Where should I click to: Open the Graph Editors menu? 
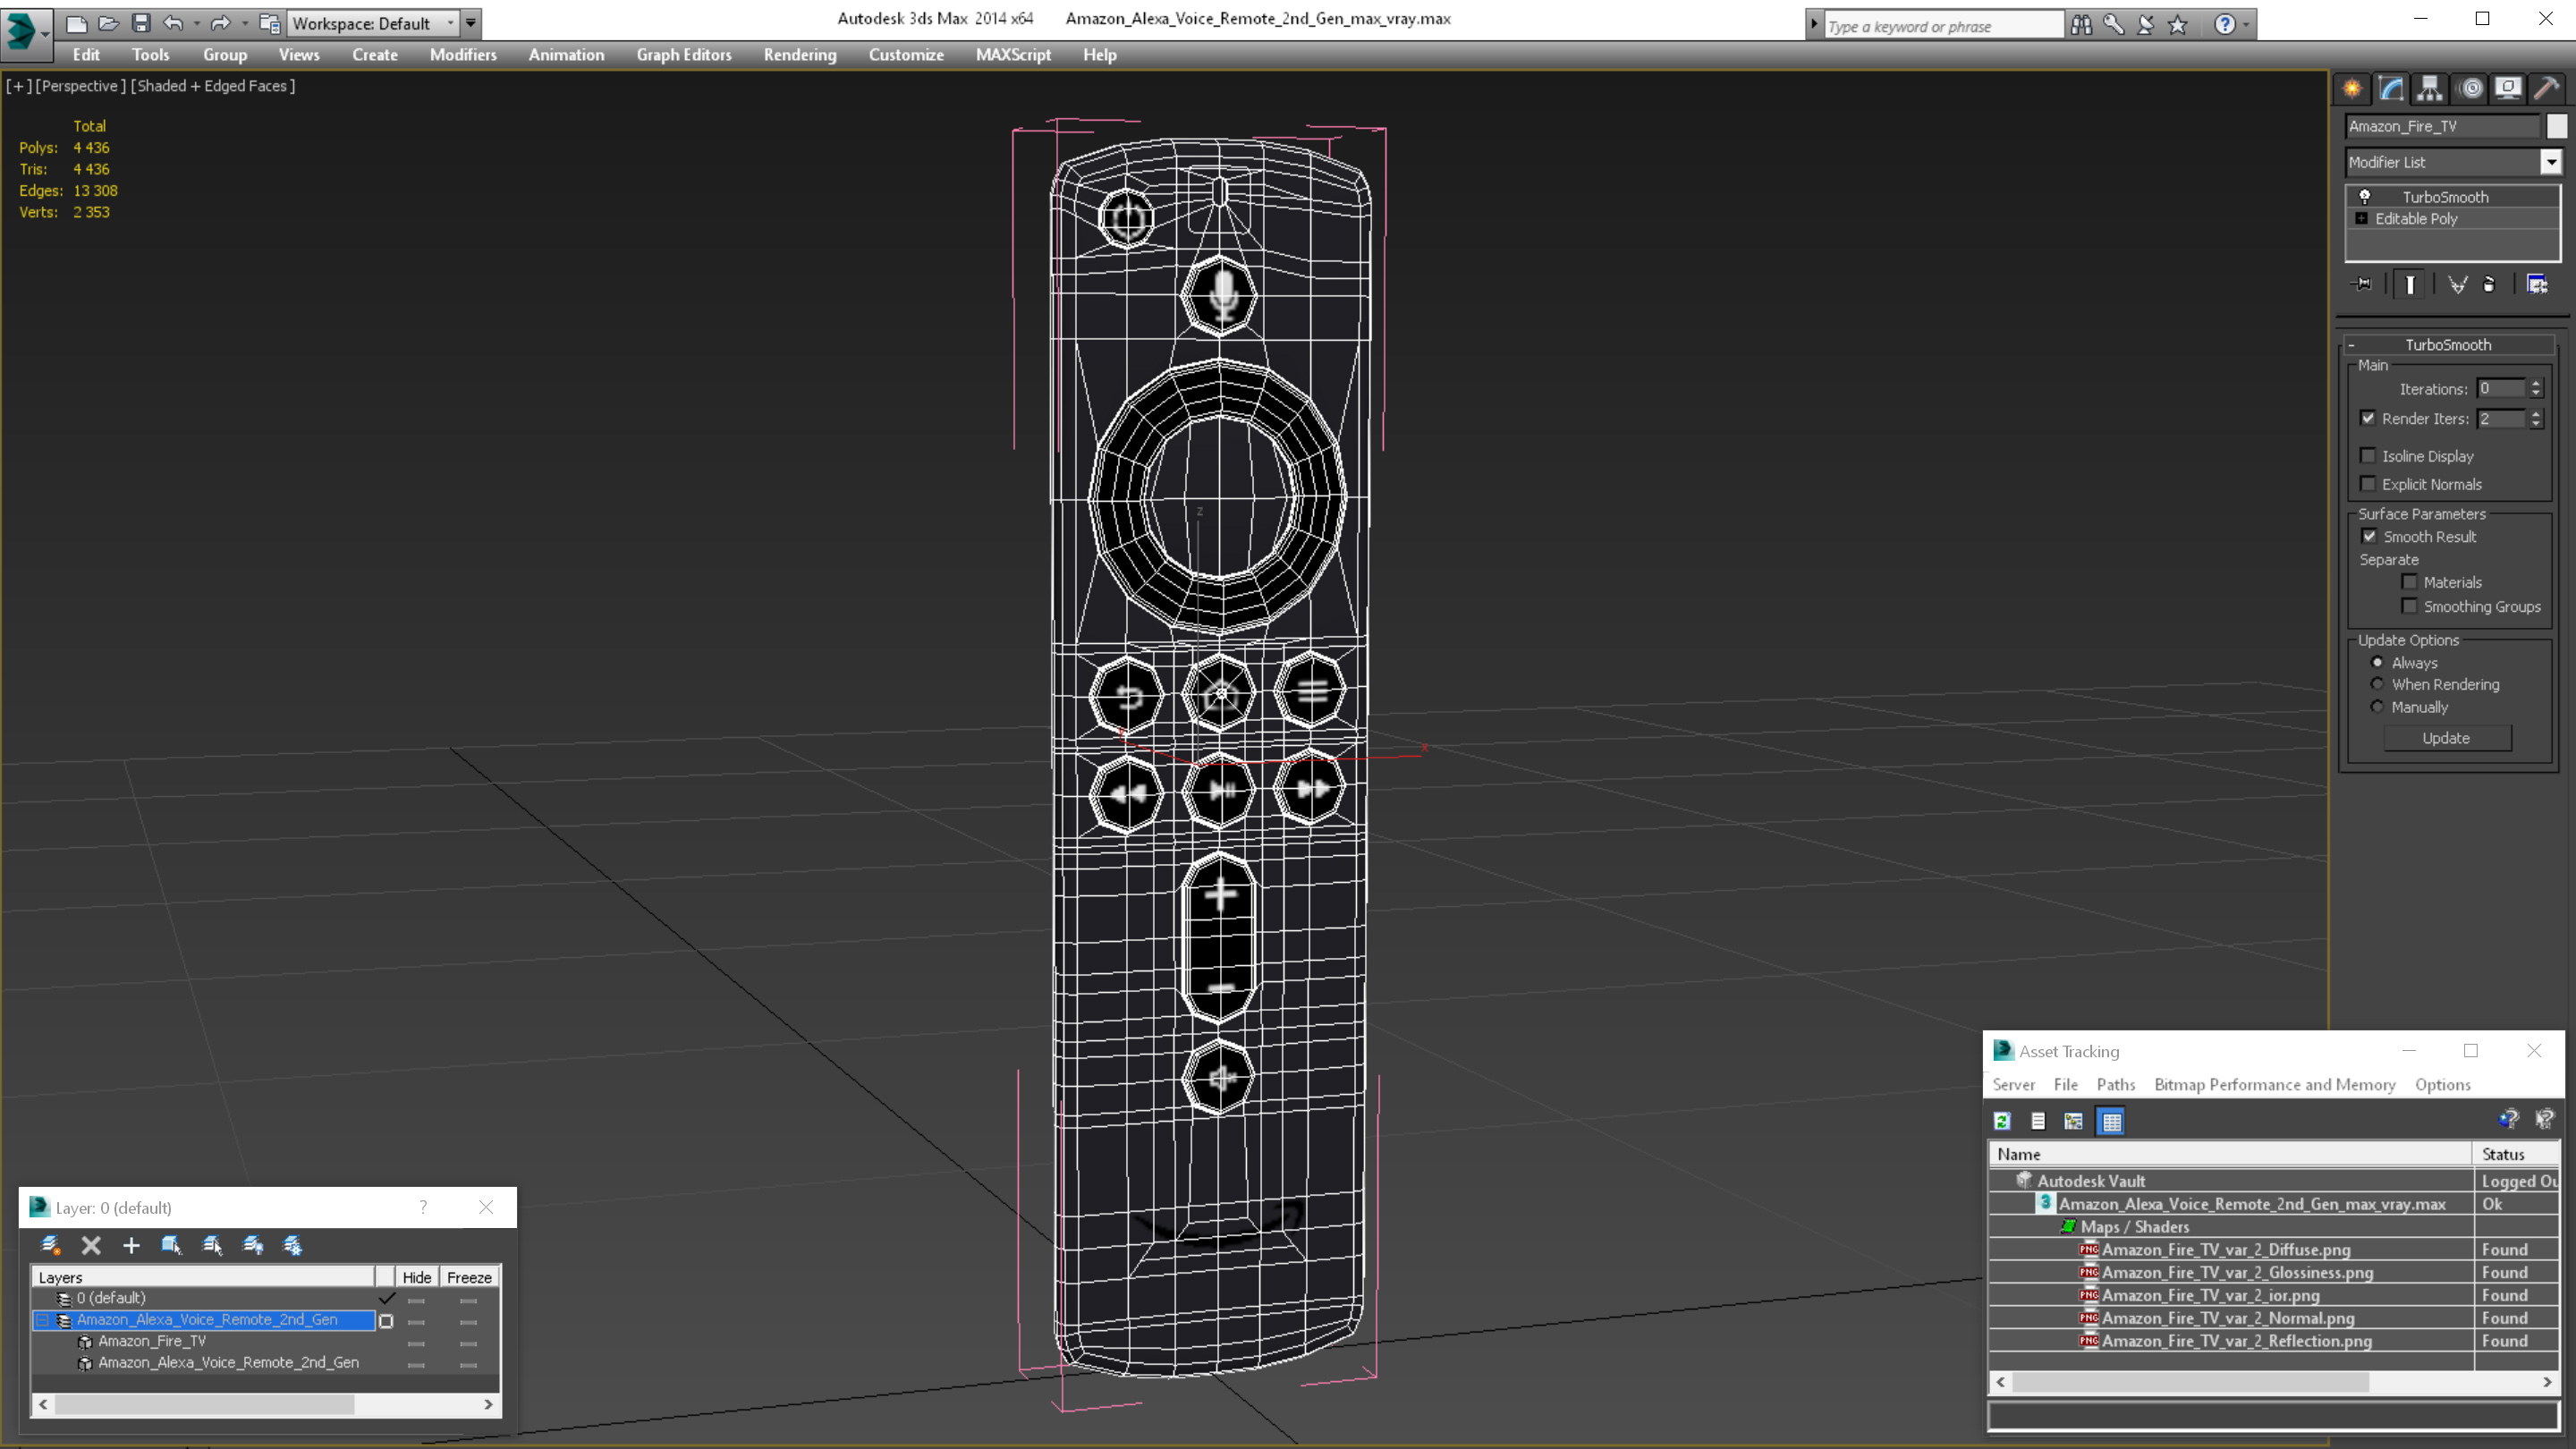684,54
